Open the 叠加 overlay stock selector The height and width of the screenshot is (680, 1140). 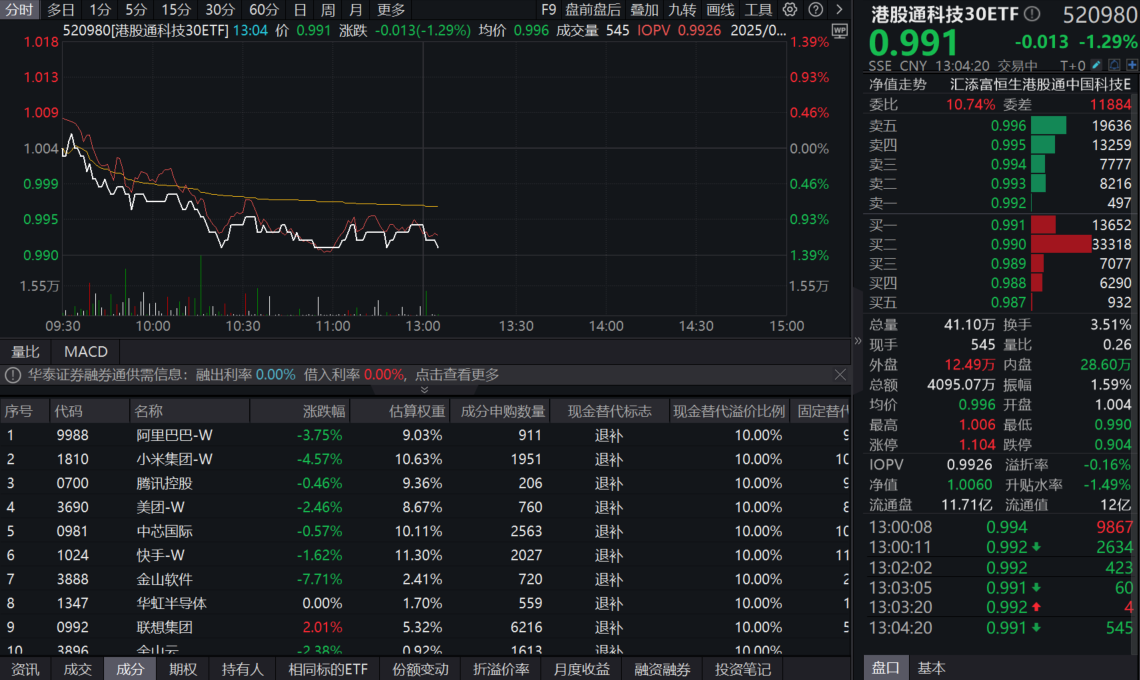click(x=645, y=10)
